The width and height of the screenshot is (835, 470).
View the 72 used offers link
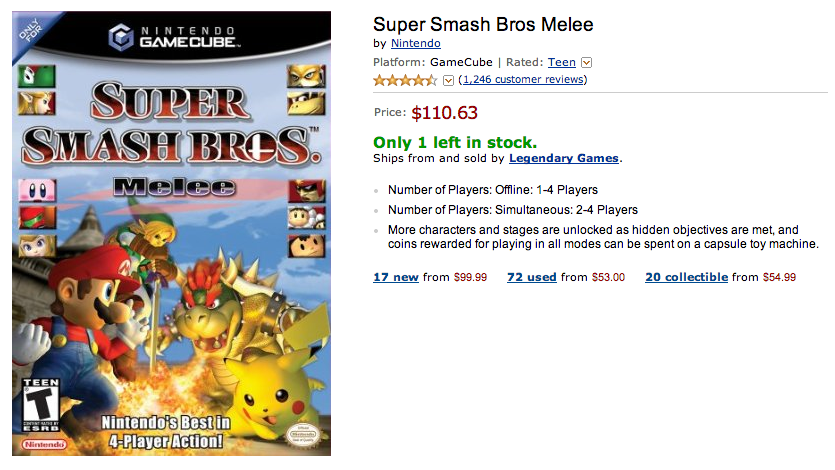point(531,277)
